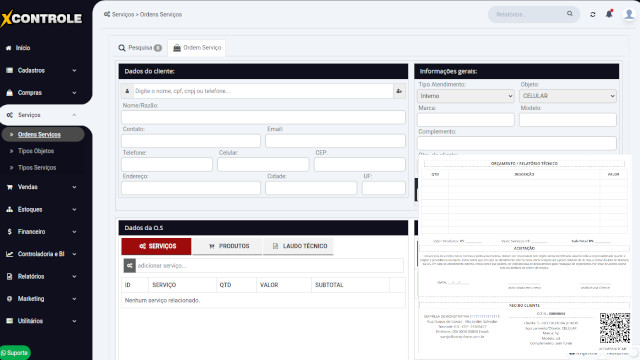640x360 pixels.
Task: Click the Vendas cart icon
Action: tap(9, 187)
